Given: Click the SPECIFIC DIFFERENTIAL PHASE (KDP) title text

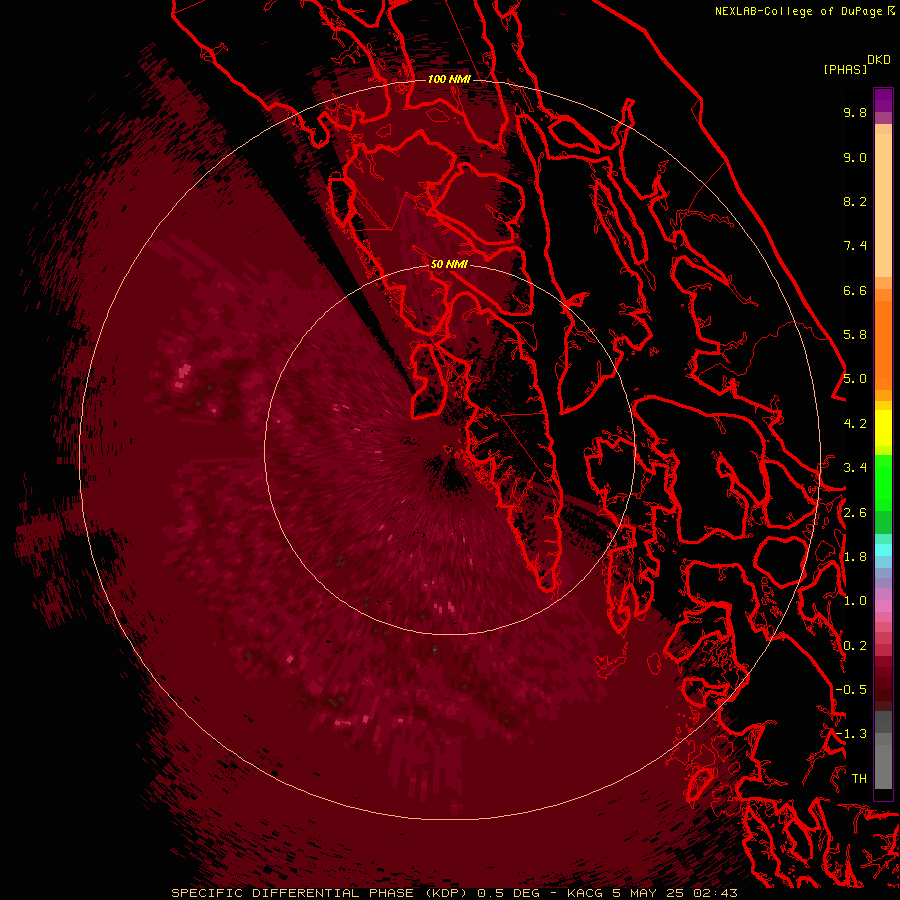Looking at the screenshot, I should tap(321, 893).
